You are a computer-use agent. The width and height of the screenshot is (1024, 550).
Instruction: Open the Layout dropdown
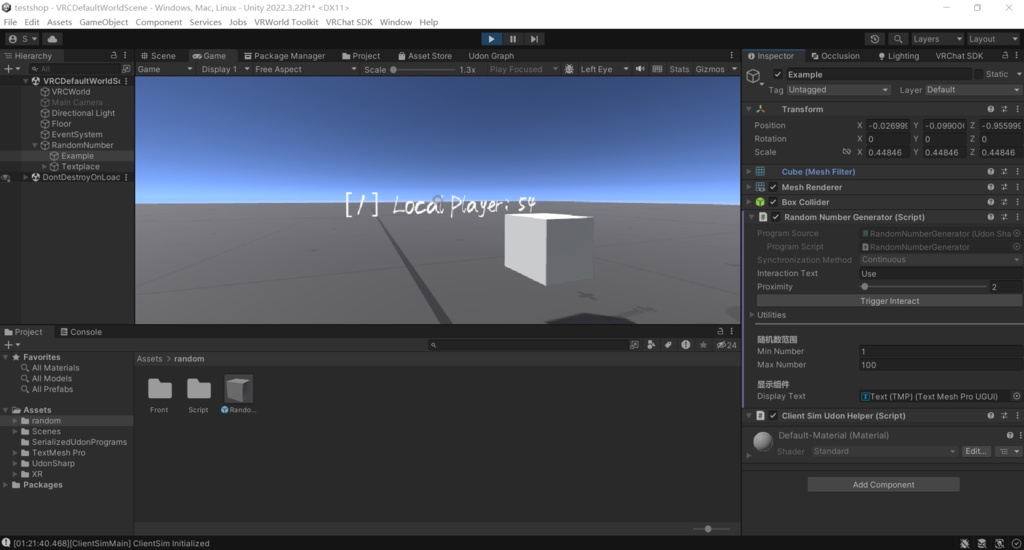(x=992, y=39)
